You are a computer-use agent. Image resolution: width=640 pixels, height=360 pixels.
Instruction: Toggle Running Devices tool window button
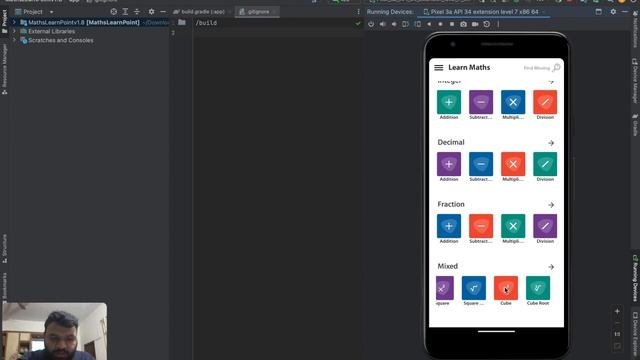coord(635,278)
